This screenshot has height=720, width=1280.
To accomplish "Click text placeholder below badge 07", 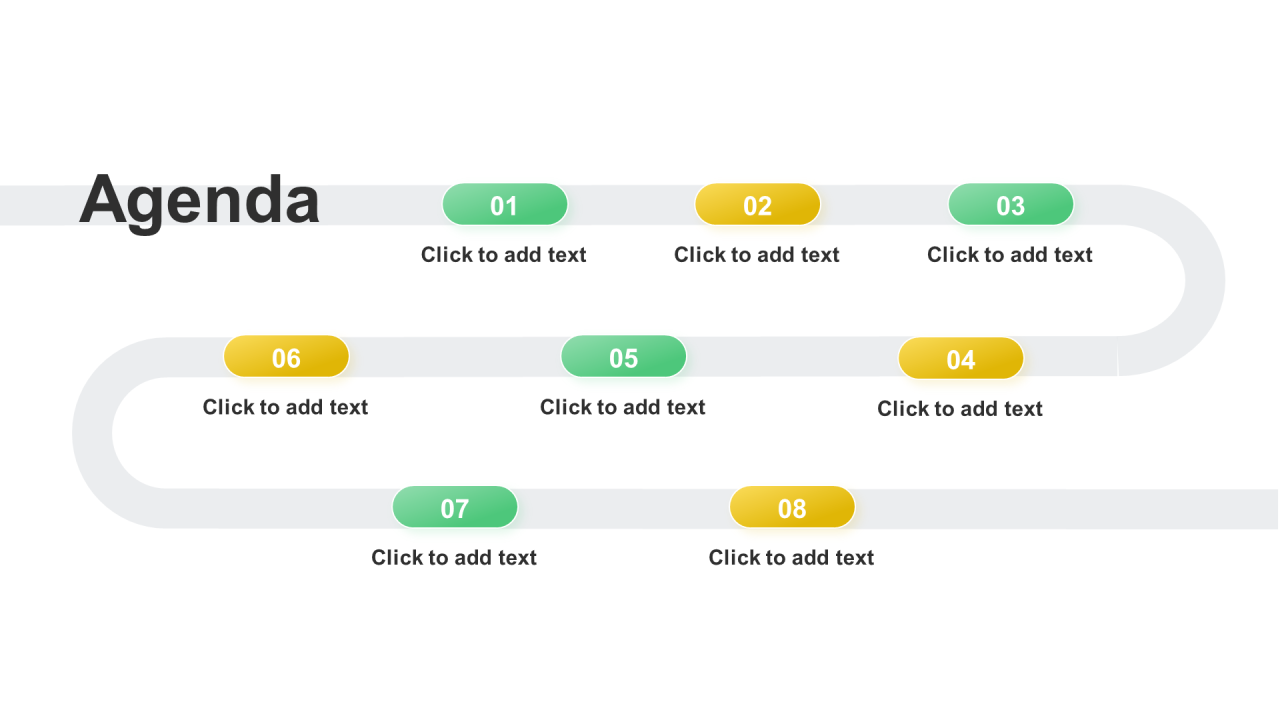I will click(454, 558).
